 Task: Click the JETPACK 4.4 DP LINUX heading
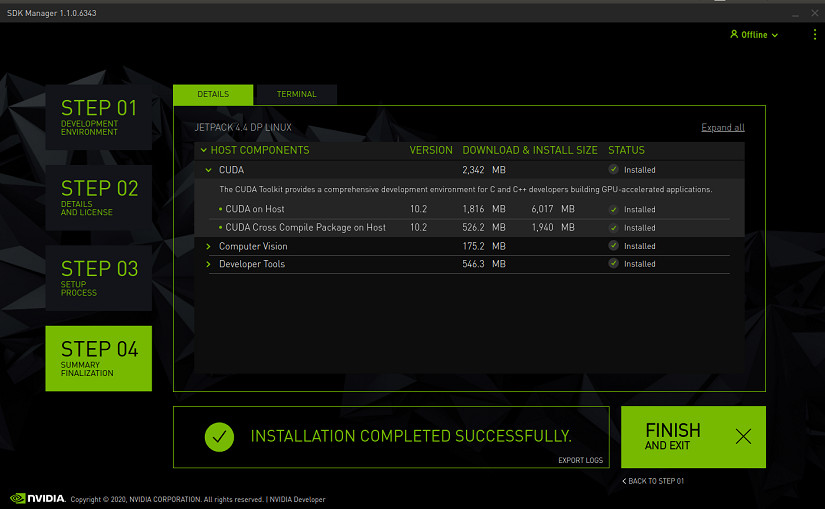point(243,127)
